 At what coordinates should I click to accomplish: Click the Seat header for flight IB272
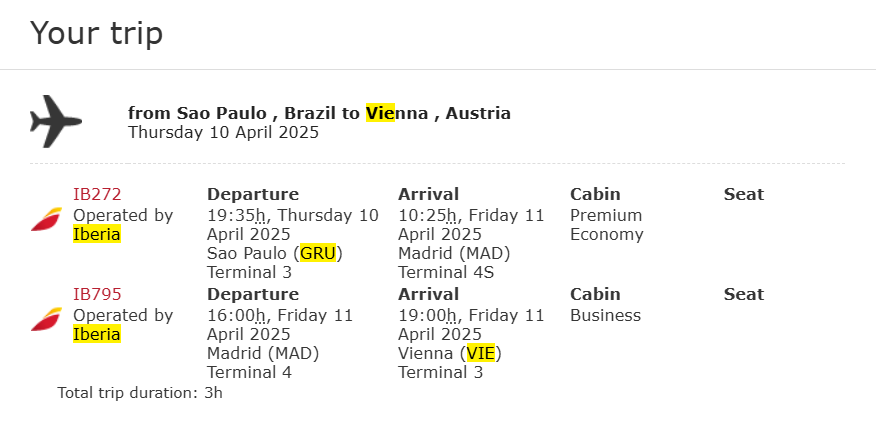point(743,195)
